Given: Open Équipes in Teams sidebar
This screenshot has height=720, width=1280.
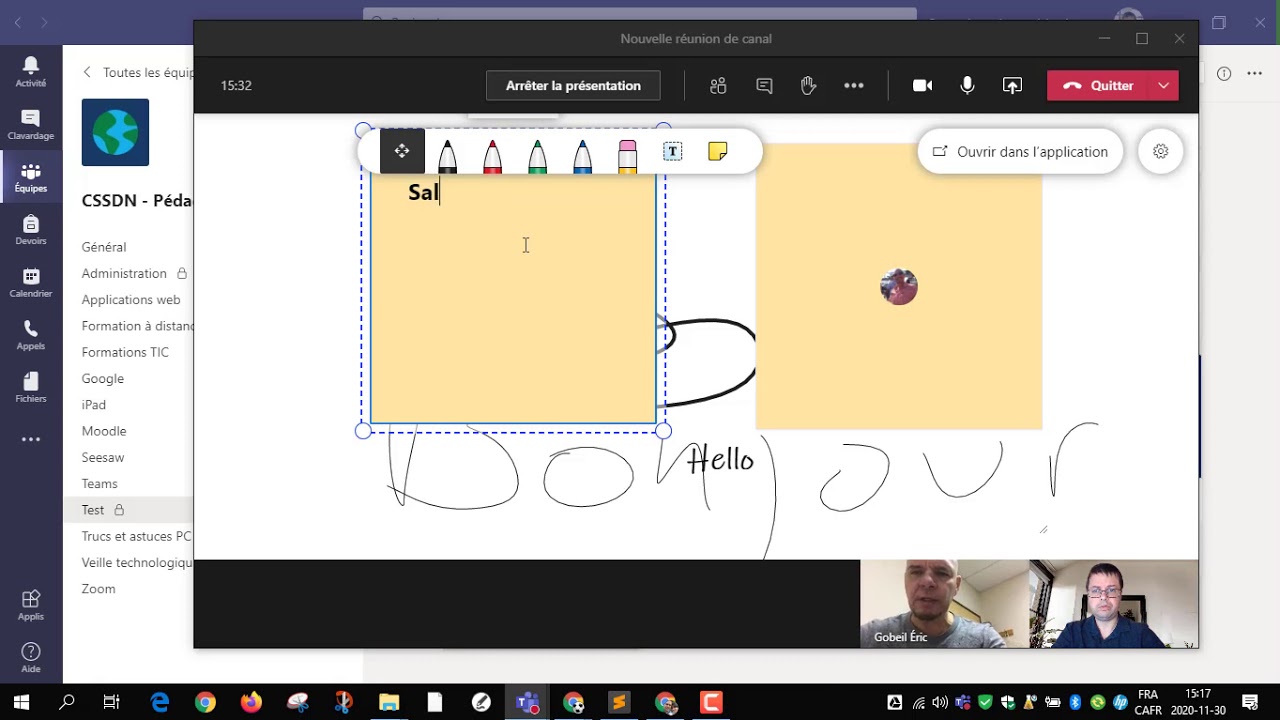Looking at the screenshot, I should click(x=31, y=177).
